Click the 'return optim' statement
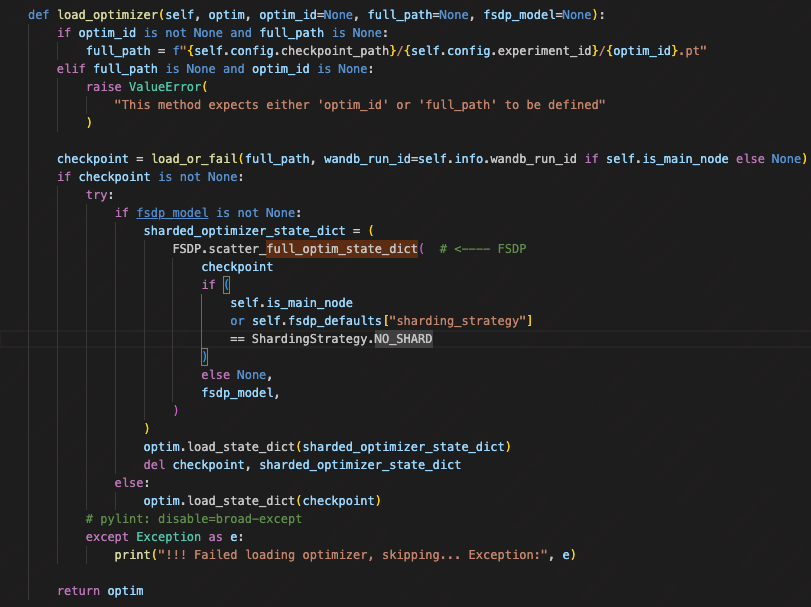811x607 pixels. (x=100, y=590)
